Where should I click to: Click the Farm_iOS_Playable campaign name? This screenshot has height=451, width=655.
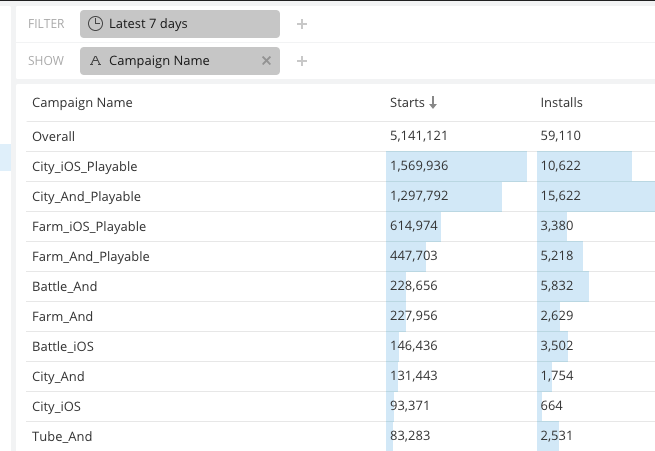(x=89, y=227)
